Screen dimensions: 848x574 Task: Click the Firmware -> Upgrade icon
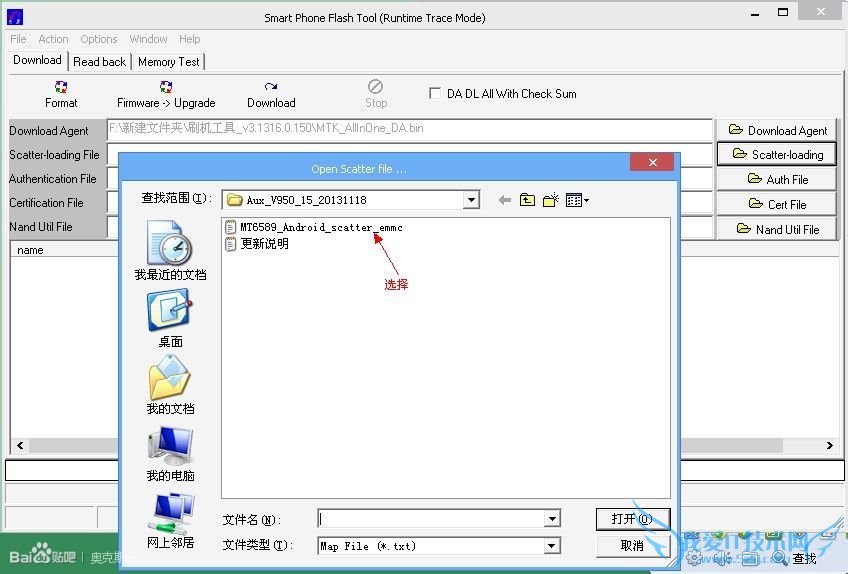pos(166,87)
